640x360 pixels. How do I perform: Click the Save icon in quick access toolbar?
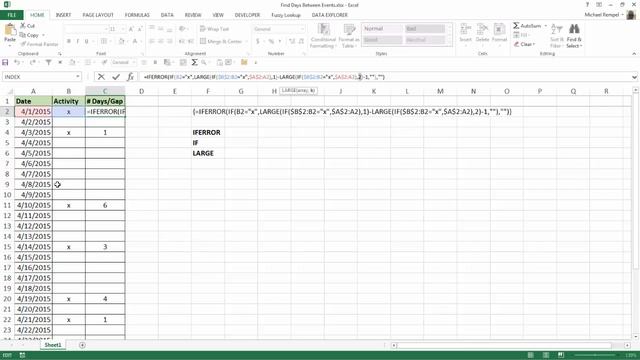coord(5,62)
